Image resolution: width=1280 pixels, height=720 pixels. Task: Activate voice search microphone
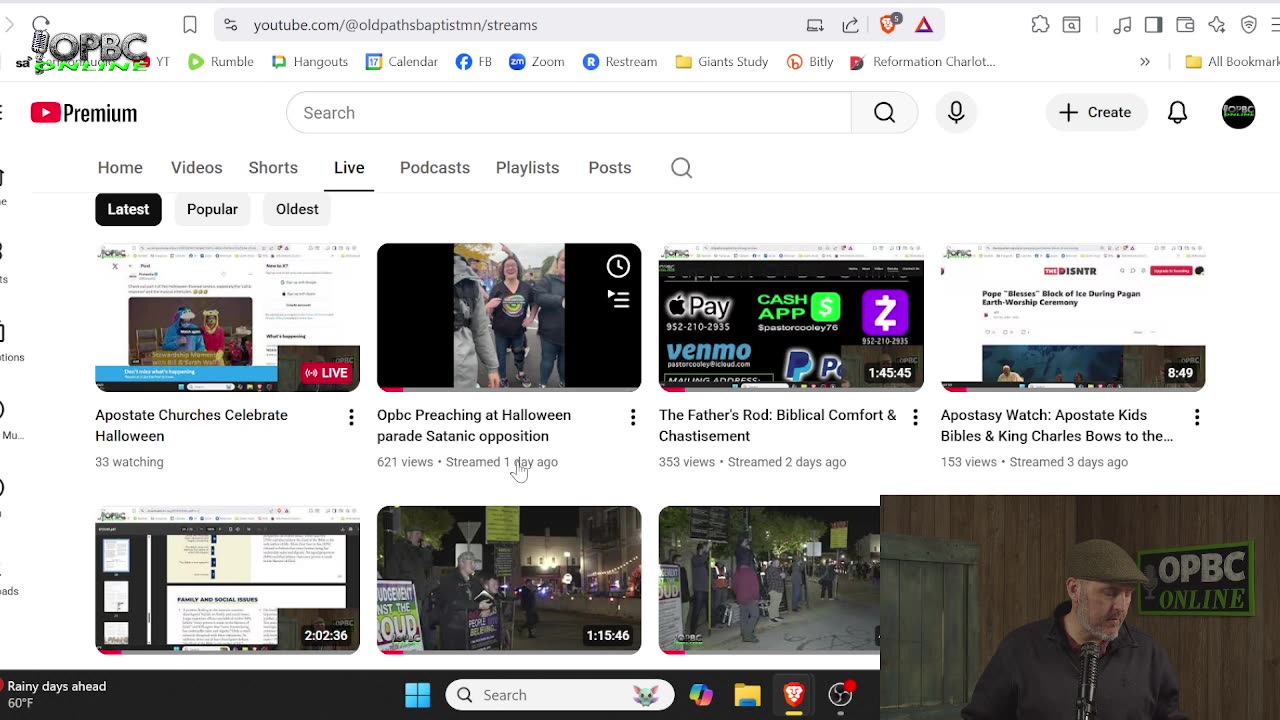click(956, 113)
